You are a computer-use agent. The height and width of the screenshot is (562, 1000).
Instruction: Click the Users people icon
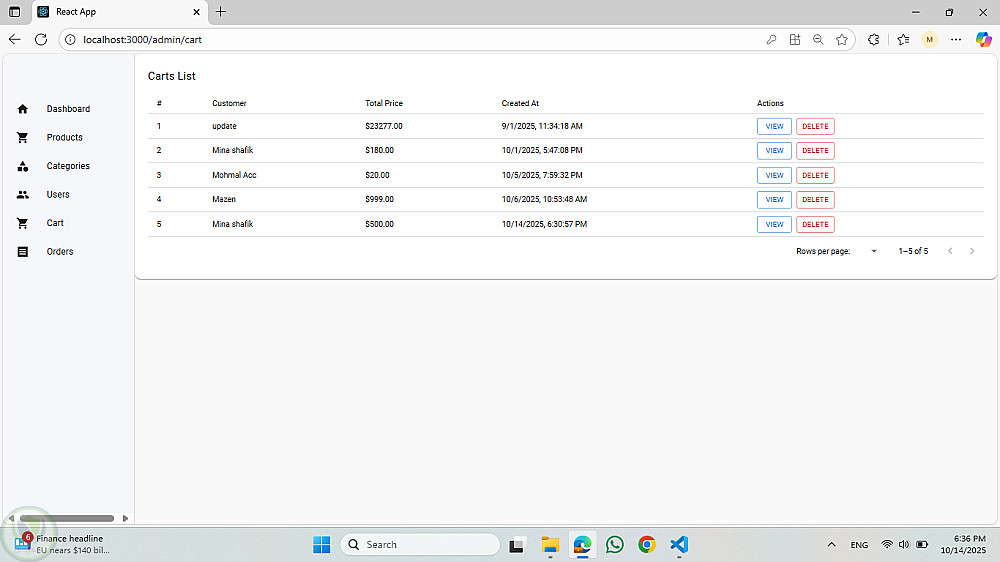22,195
